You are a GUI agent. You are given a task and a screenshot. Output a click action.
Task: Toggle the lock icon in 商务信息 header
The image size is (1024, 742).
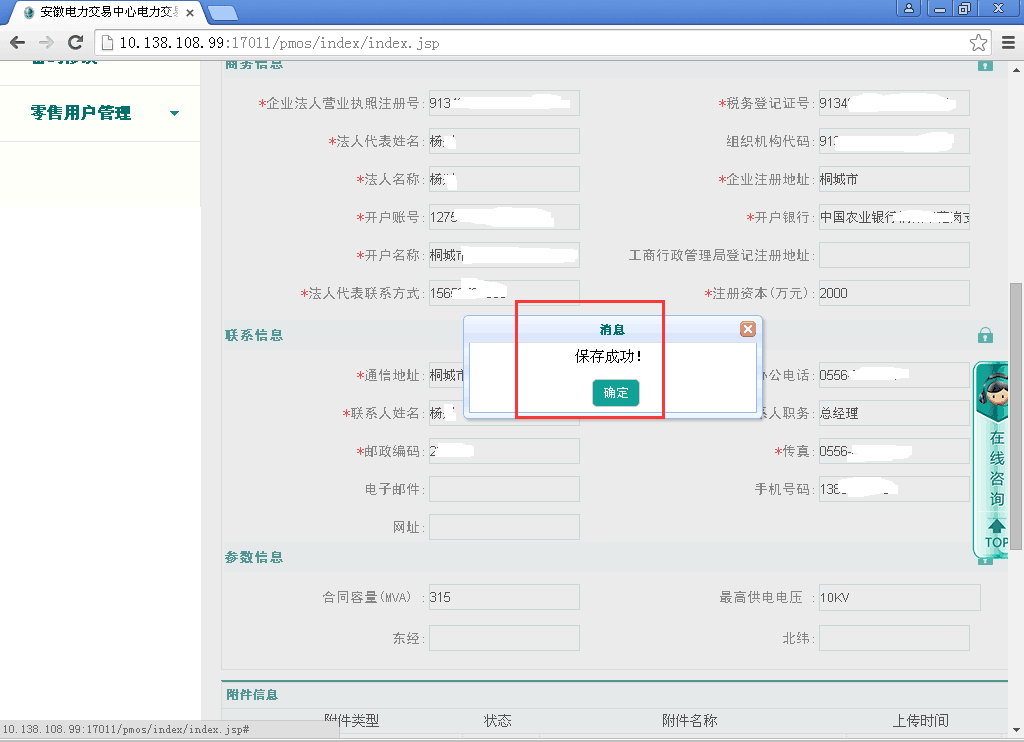985,65
